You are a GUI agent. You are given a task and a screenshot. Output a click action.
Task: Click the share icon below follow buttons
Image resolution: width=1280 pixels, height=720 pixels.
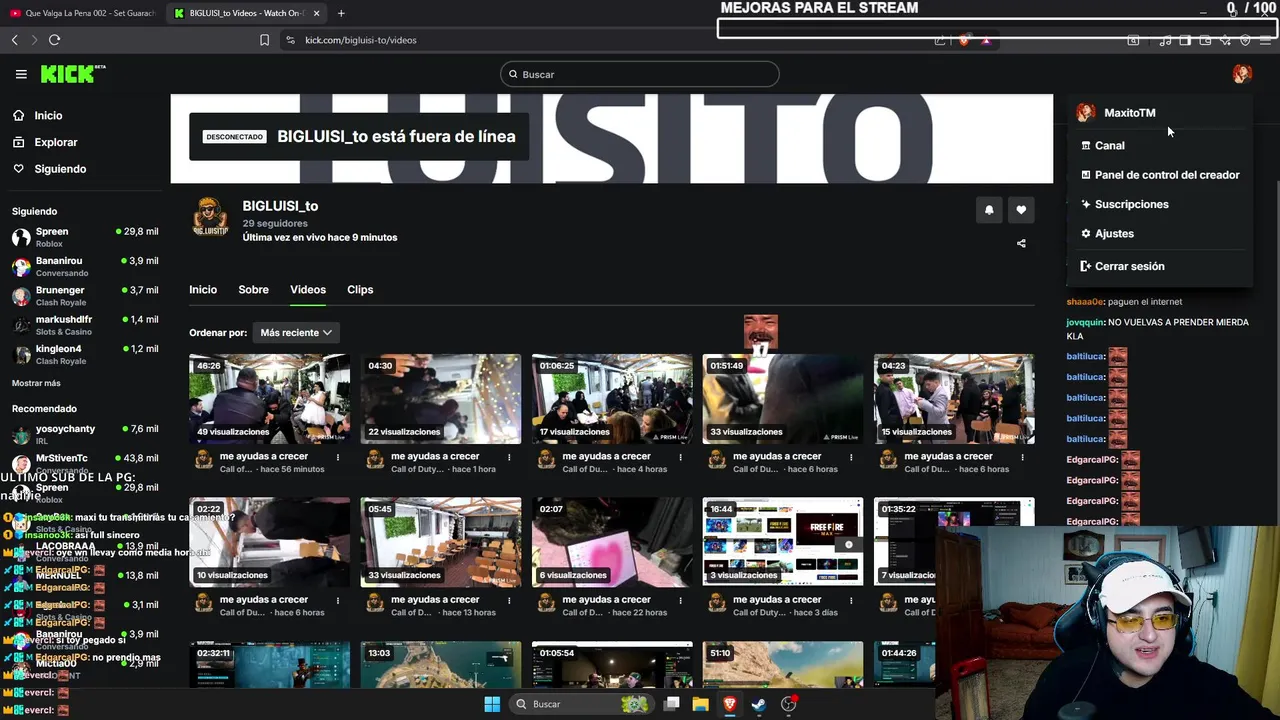click(1021, 243)
